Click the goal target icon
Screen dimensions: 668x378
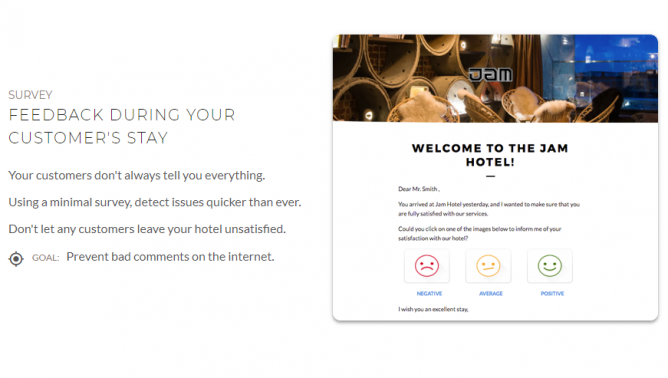(x=16, y=259)
